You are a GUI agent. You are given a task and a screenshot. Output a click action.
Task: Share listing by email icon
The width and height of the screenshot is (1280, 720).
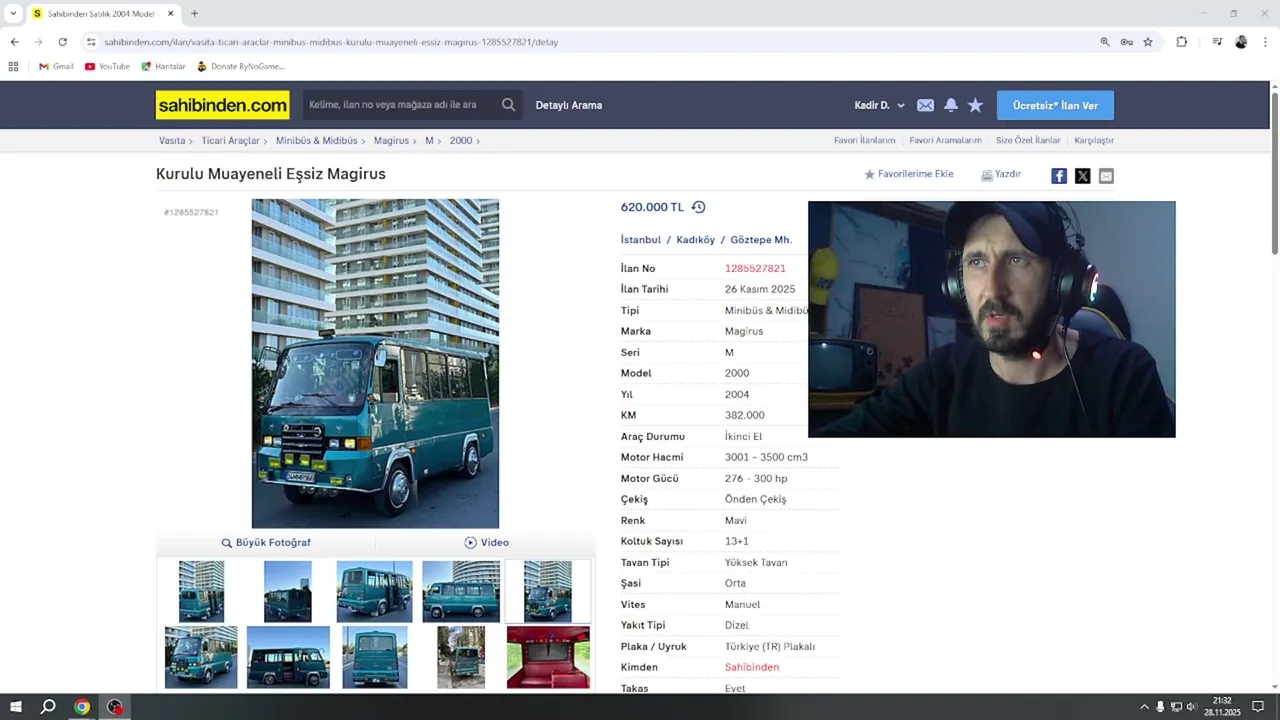pyautogui.click(x=1106, y=176)
